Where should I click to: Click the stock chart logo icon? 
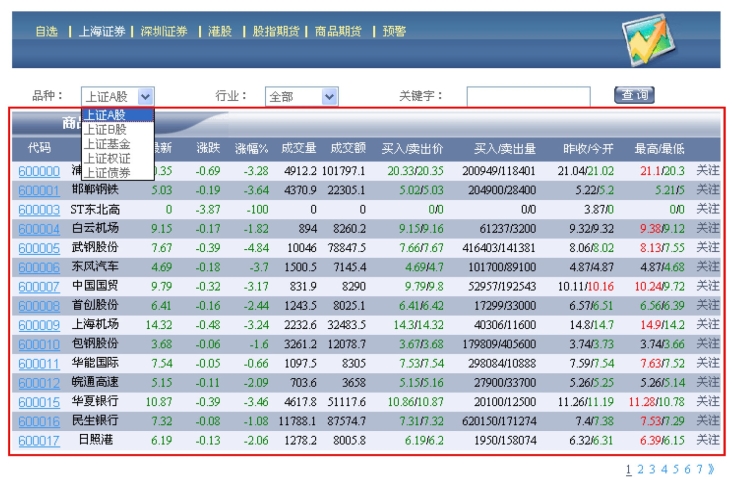click(648, 38)
